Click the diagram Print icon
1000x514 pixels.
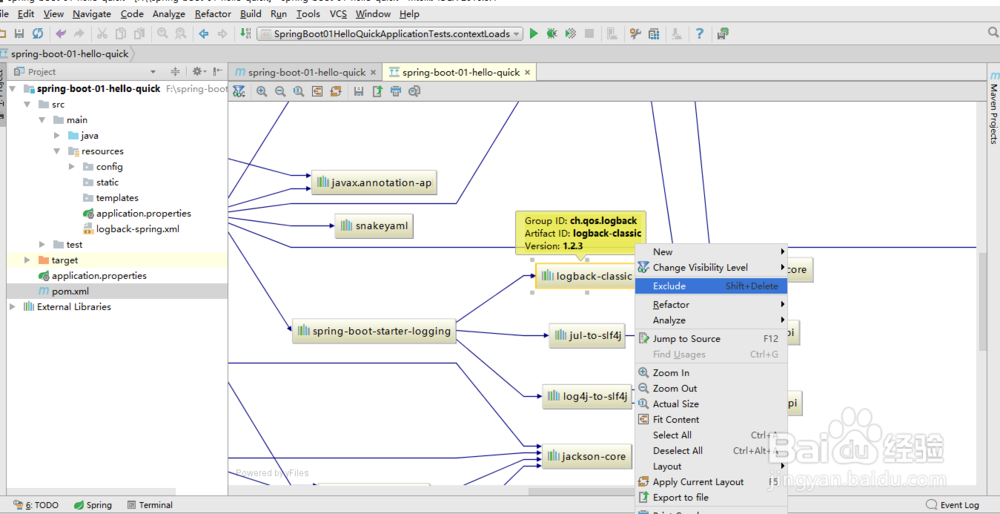click(395, 91)
